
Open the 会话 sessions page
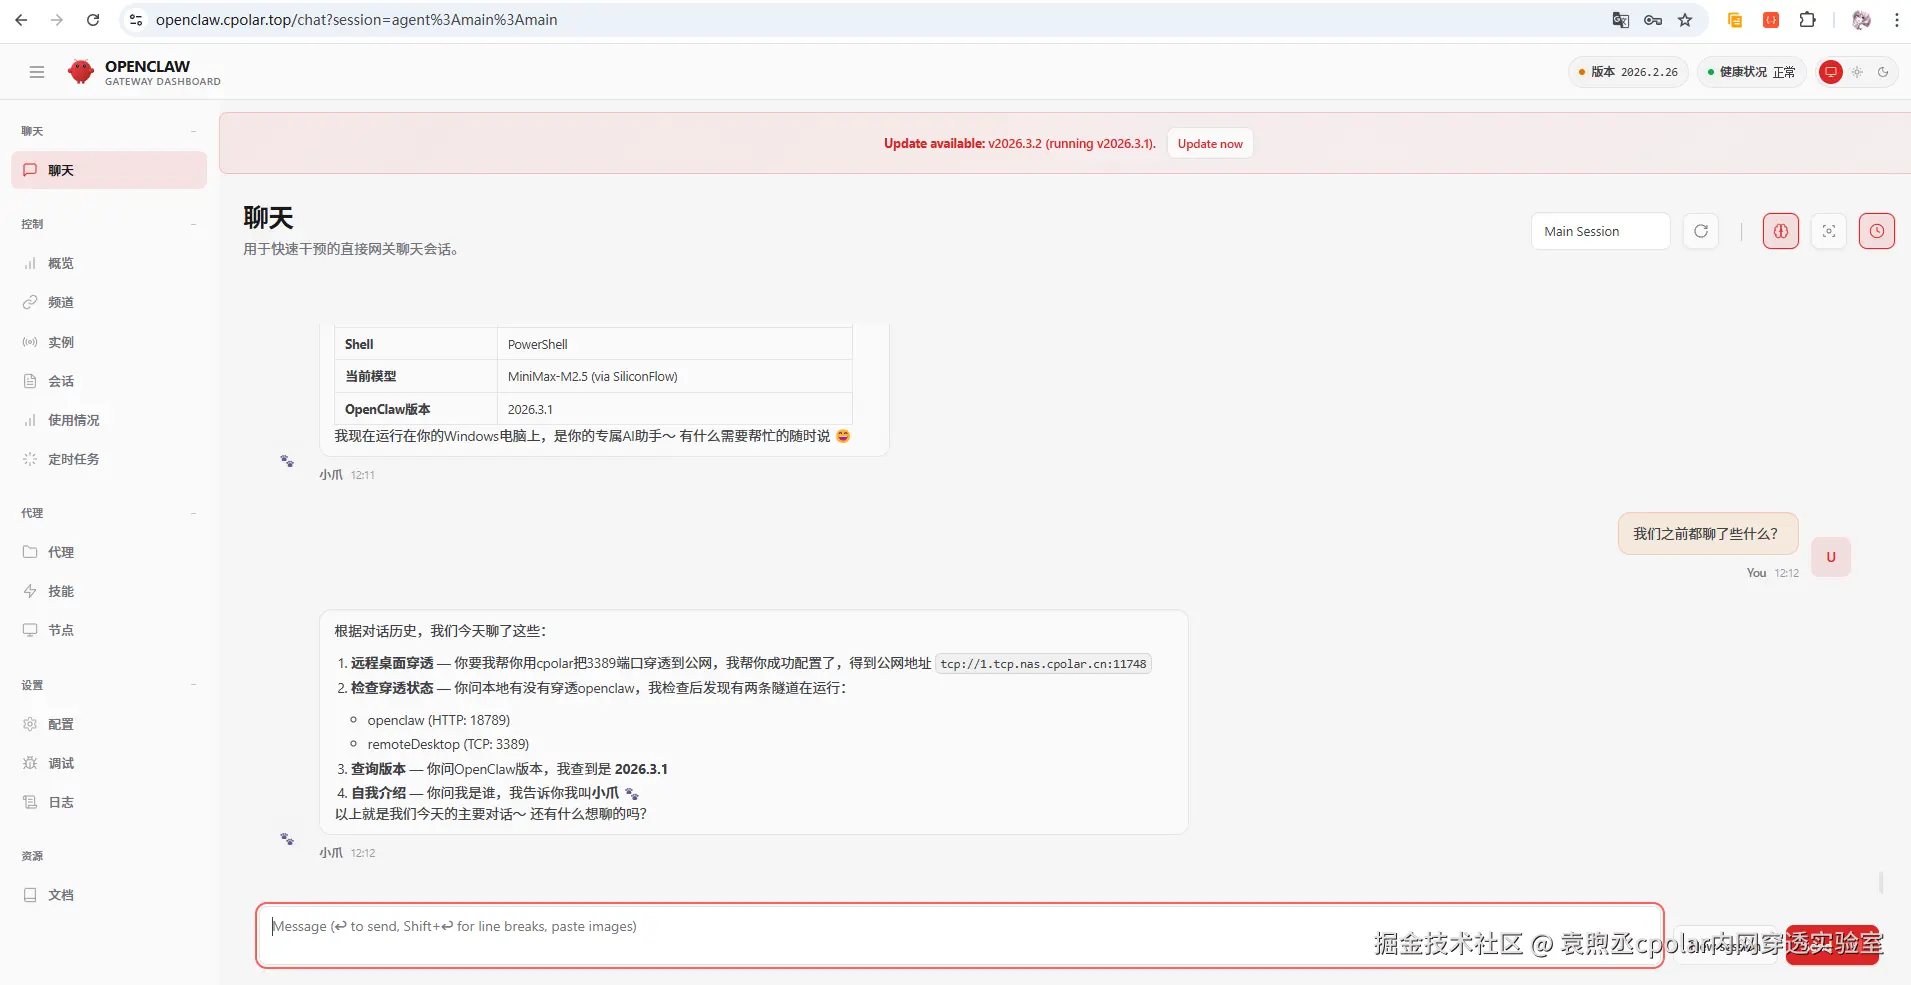tap(109, 381)
